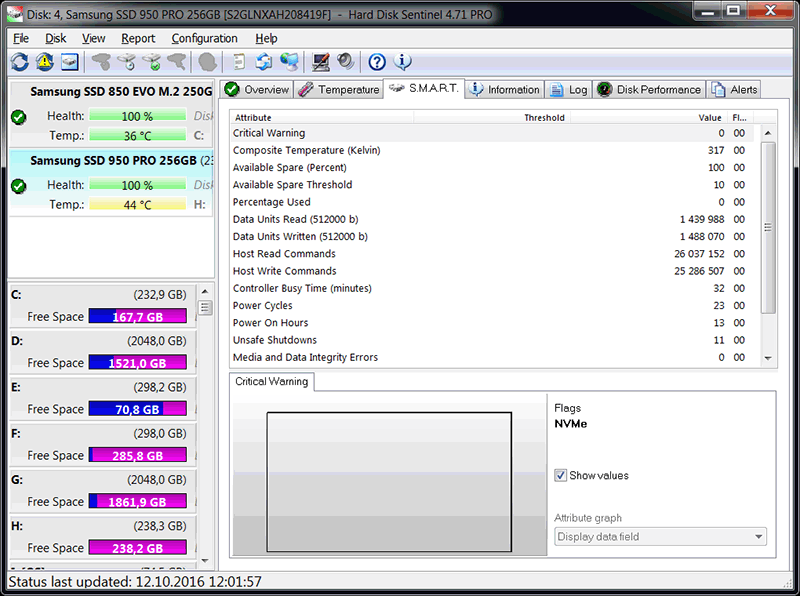Screen dimensions: 800x596
Task: Select Media and Data Integrity Errors row
Action: (492, 358)
